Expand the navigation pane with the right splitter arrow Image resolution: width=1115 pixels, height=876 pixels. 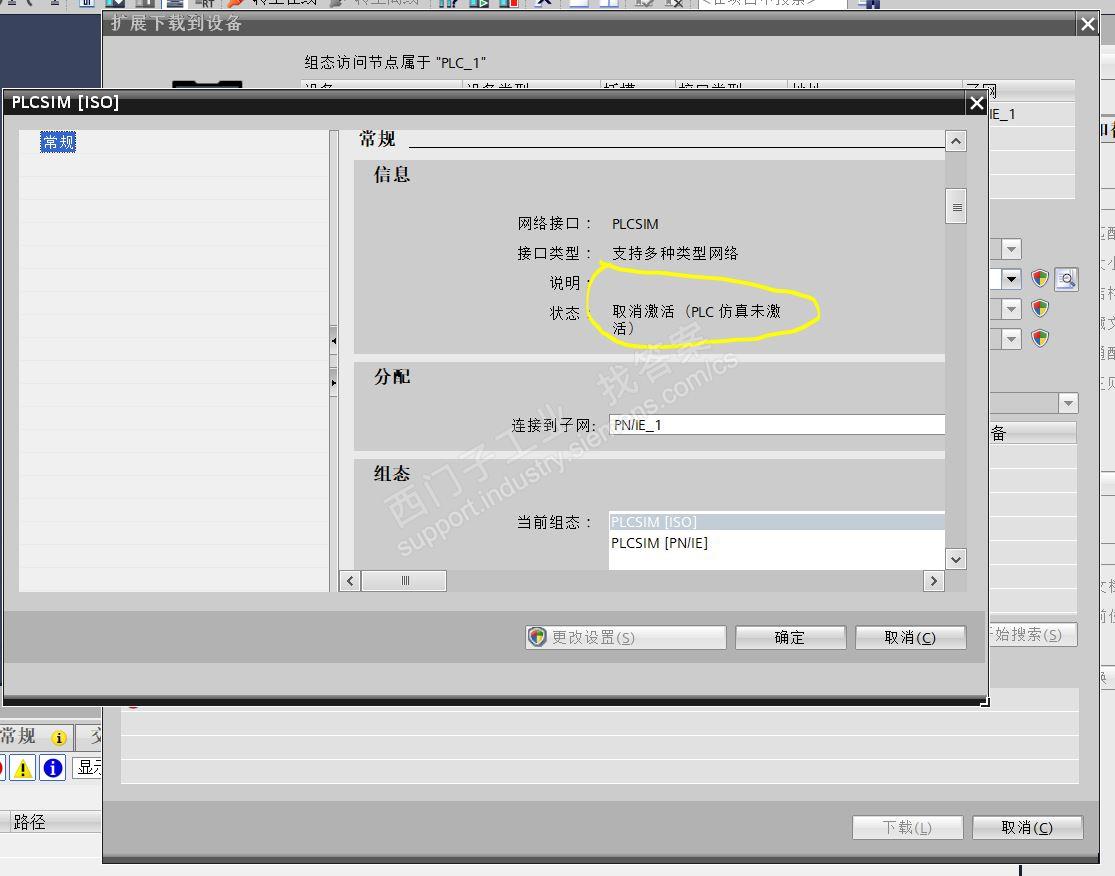coord(334,383)
